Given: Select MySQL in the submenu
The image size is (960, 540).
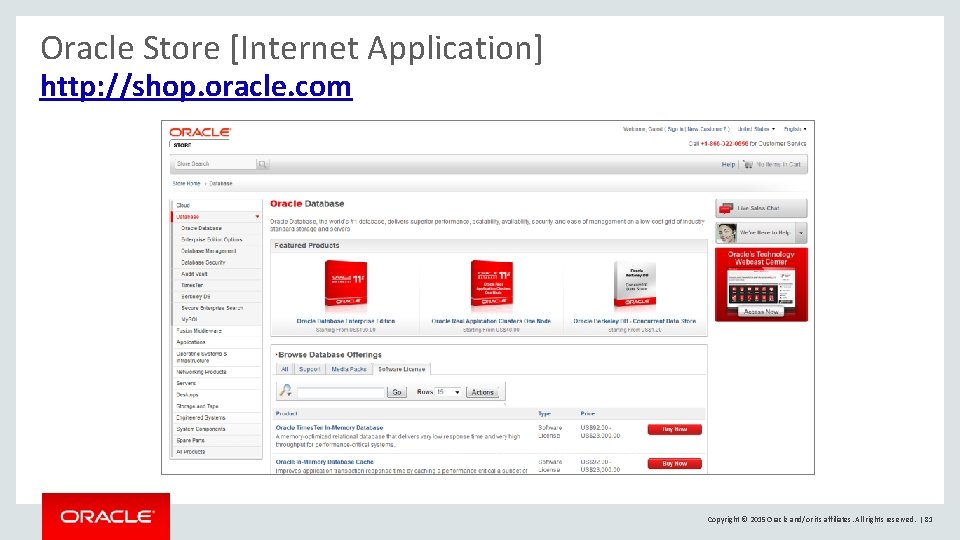Looking at the screenshot, I should [189, 320].
